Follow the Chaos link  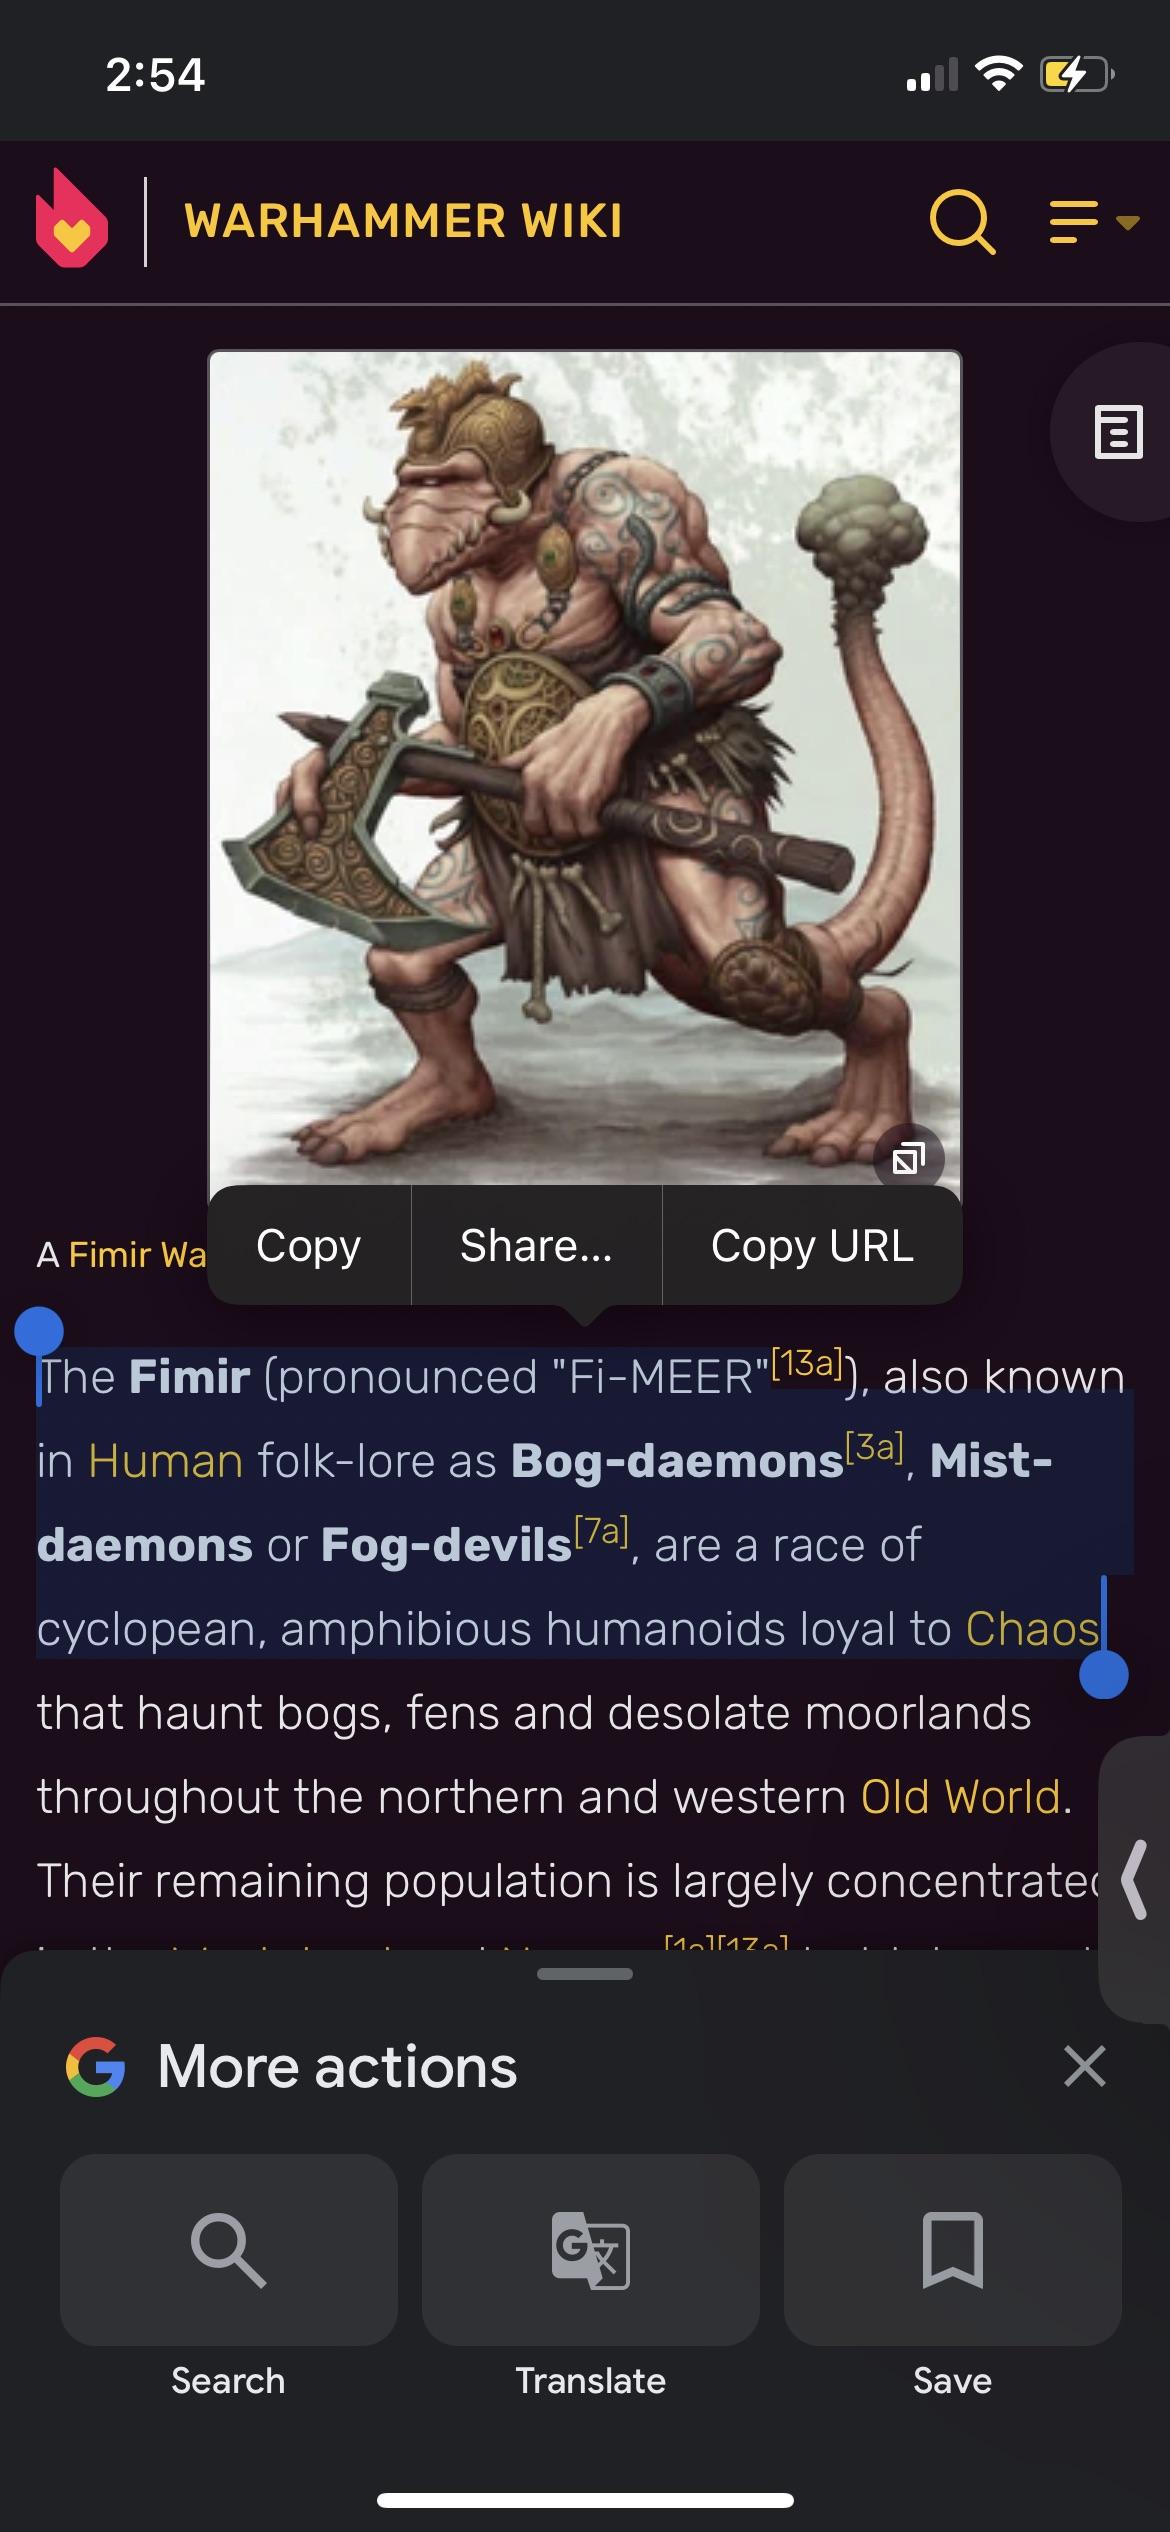click(1032, 1629)
